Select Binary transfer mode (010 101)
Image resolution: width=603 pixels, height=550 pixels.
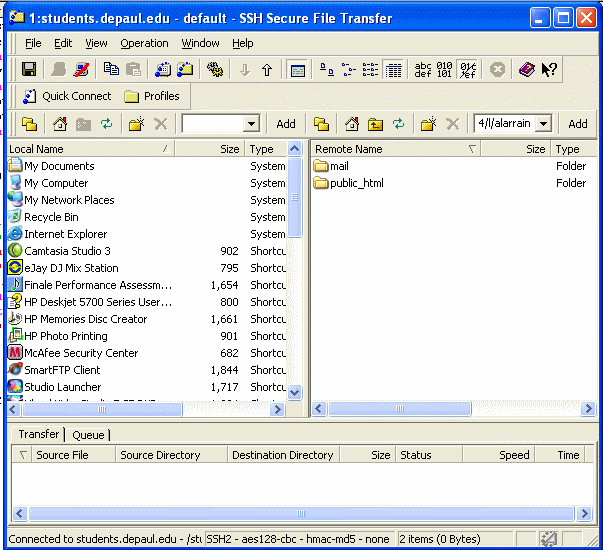[x=445, y=70]
